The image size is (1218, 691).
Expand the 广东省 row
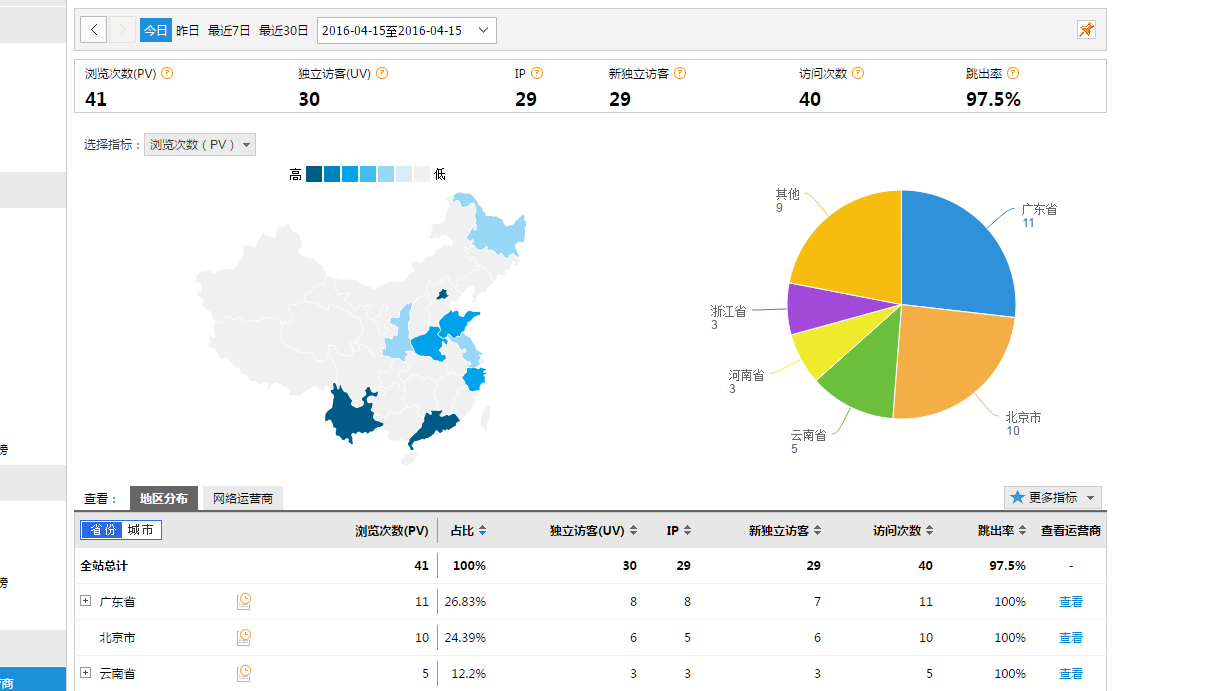pos(86,601)
